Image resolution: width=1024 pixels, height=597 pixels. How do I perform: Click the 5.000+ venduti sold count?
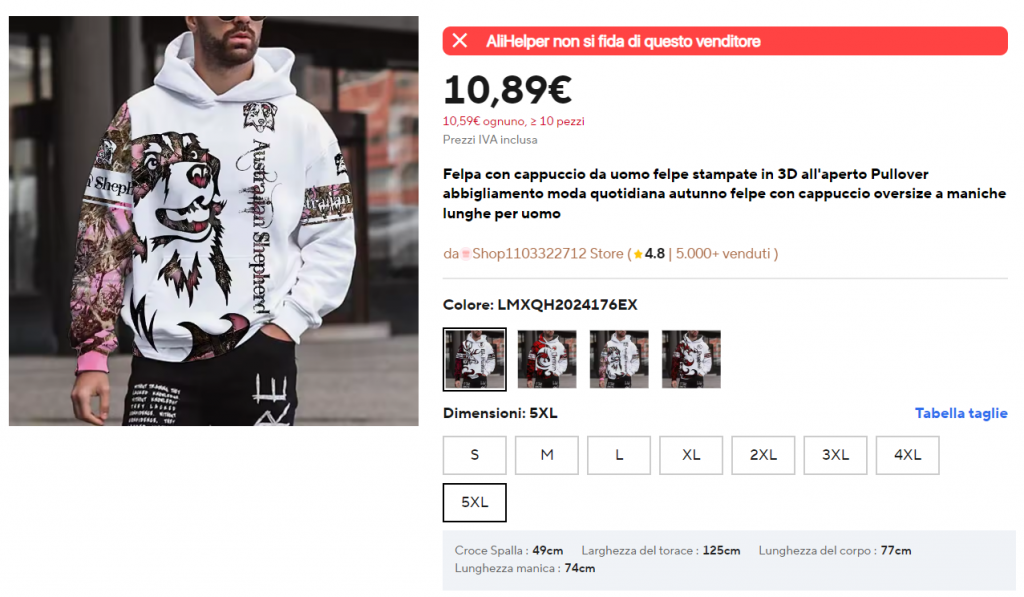tap(723, 254)
